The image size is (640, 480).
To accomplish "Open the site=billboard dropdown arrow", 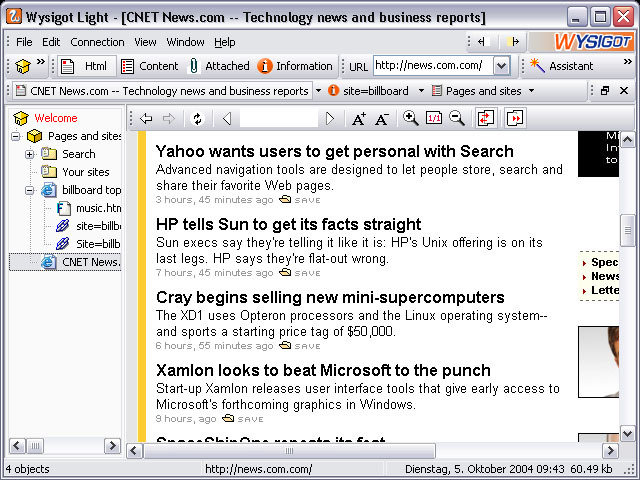I will click(x=421, y=91).
